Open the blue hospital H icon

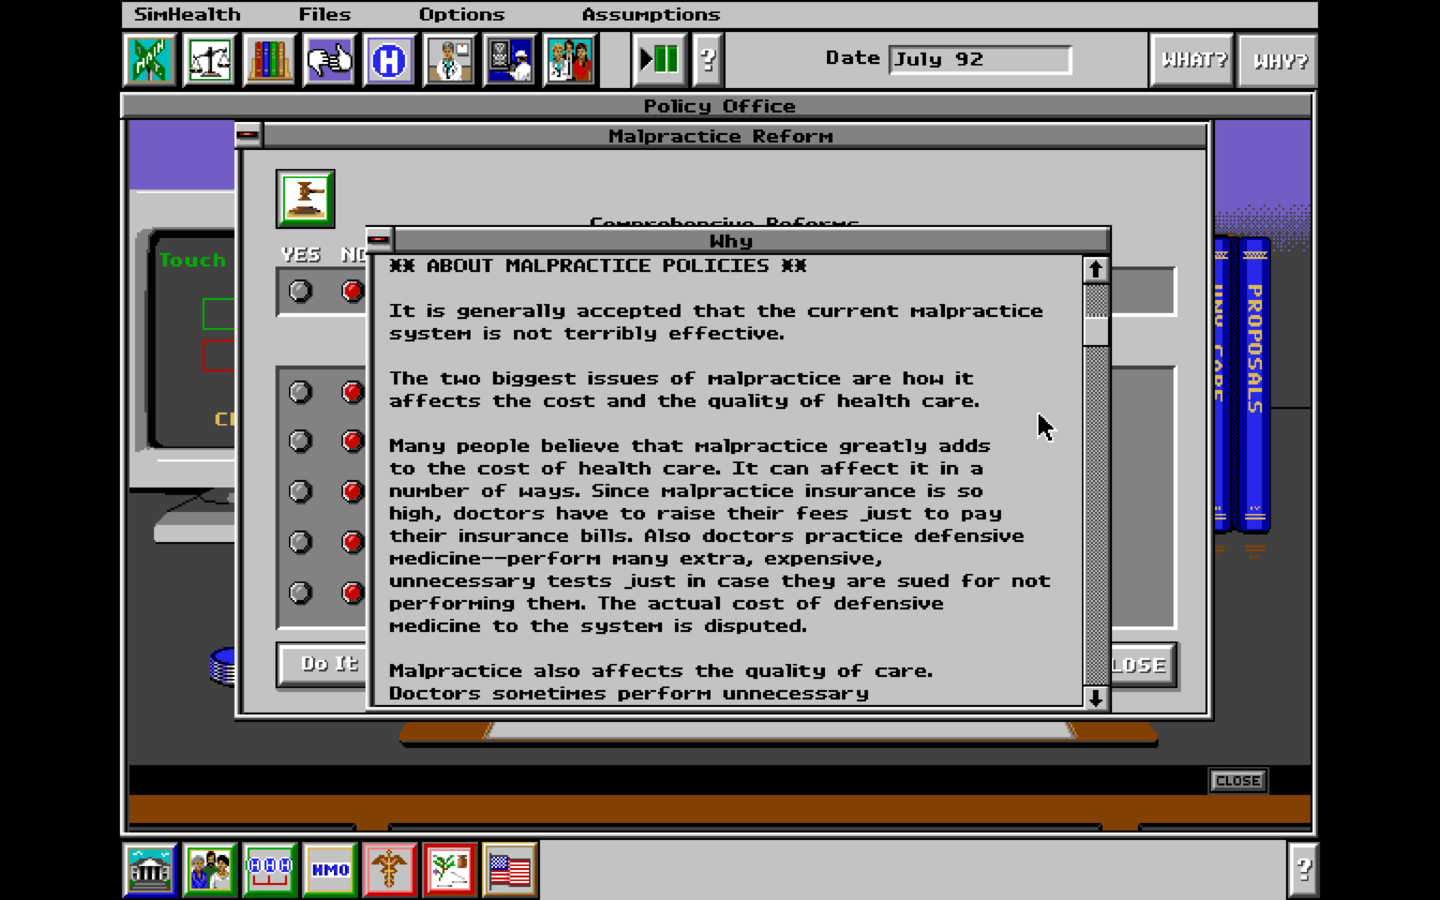390,60
